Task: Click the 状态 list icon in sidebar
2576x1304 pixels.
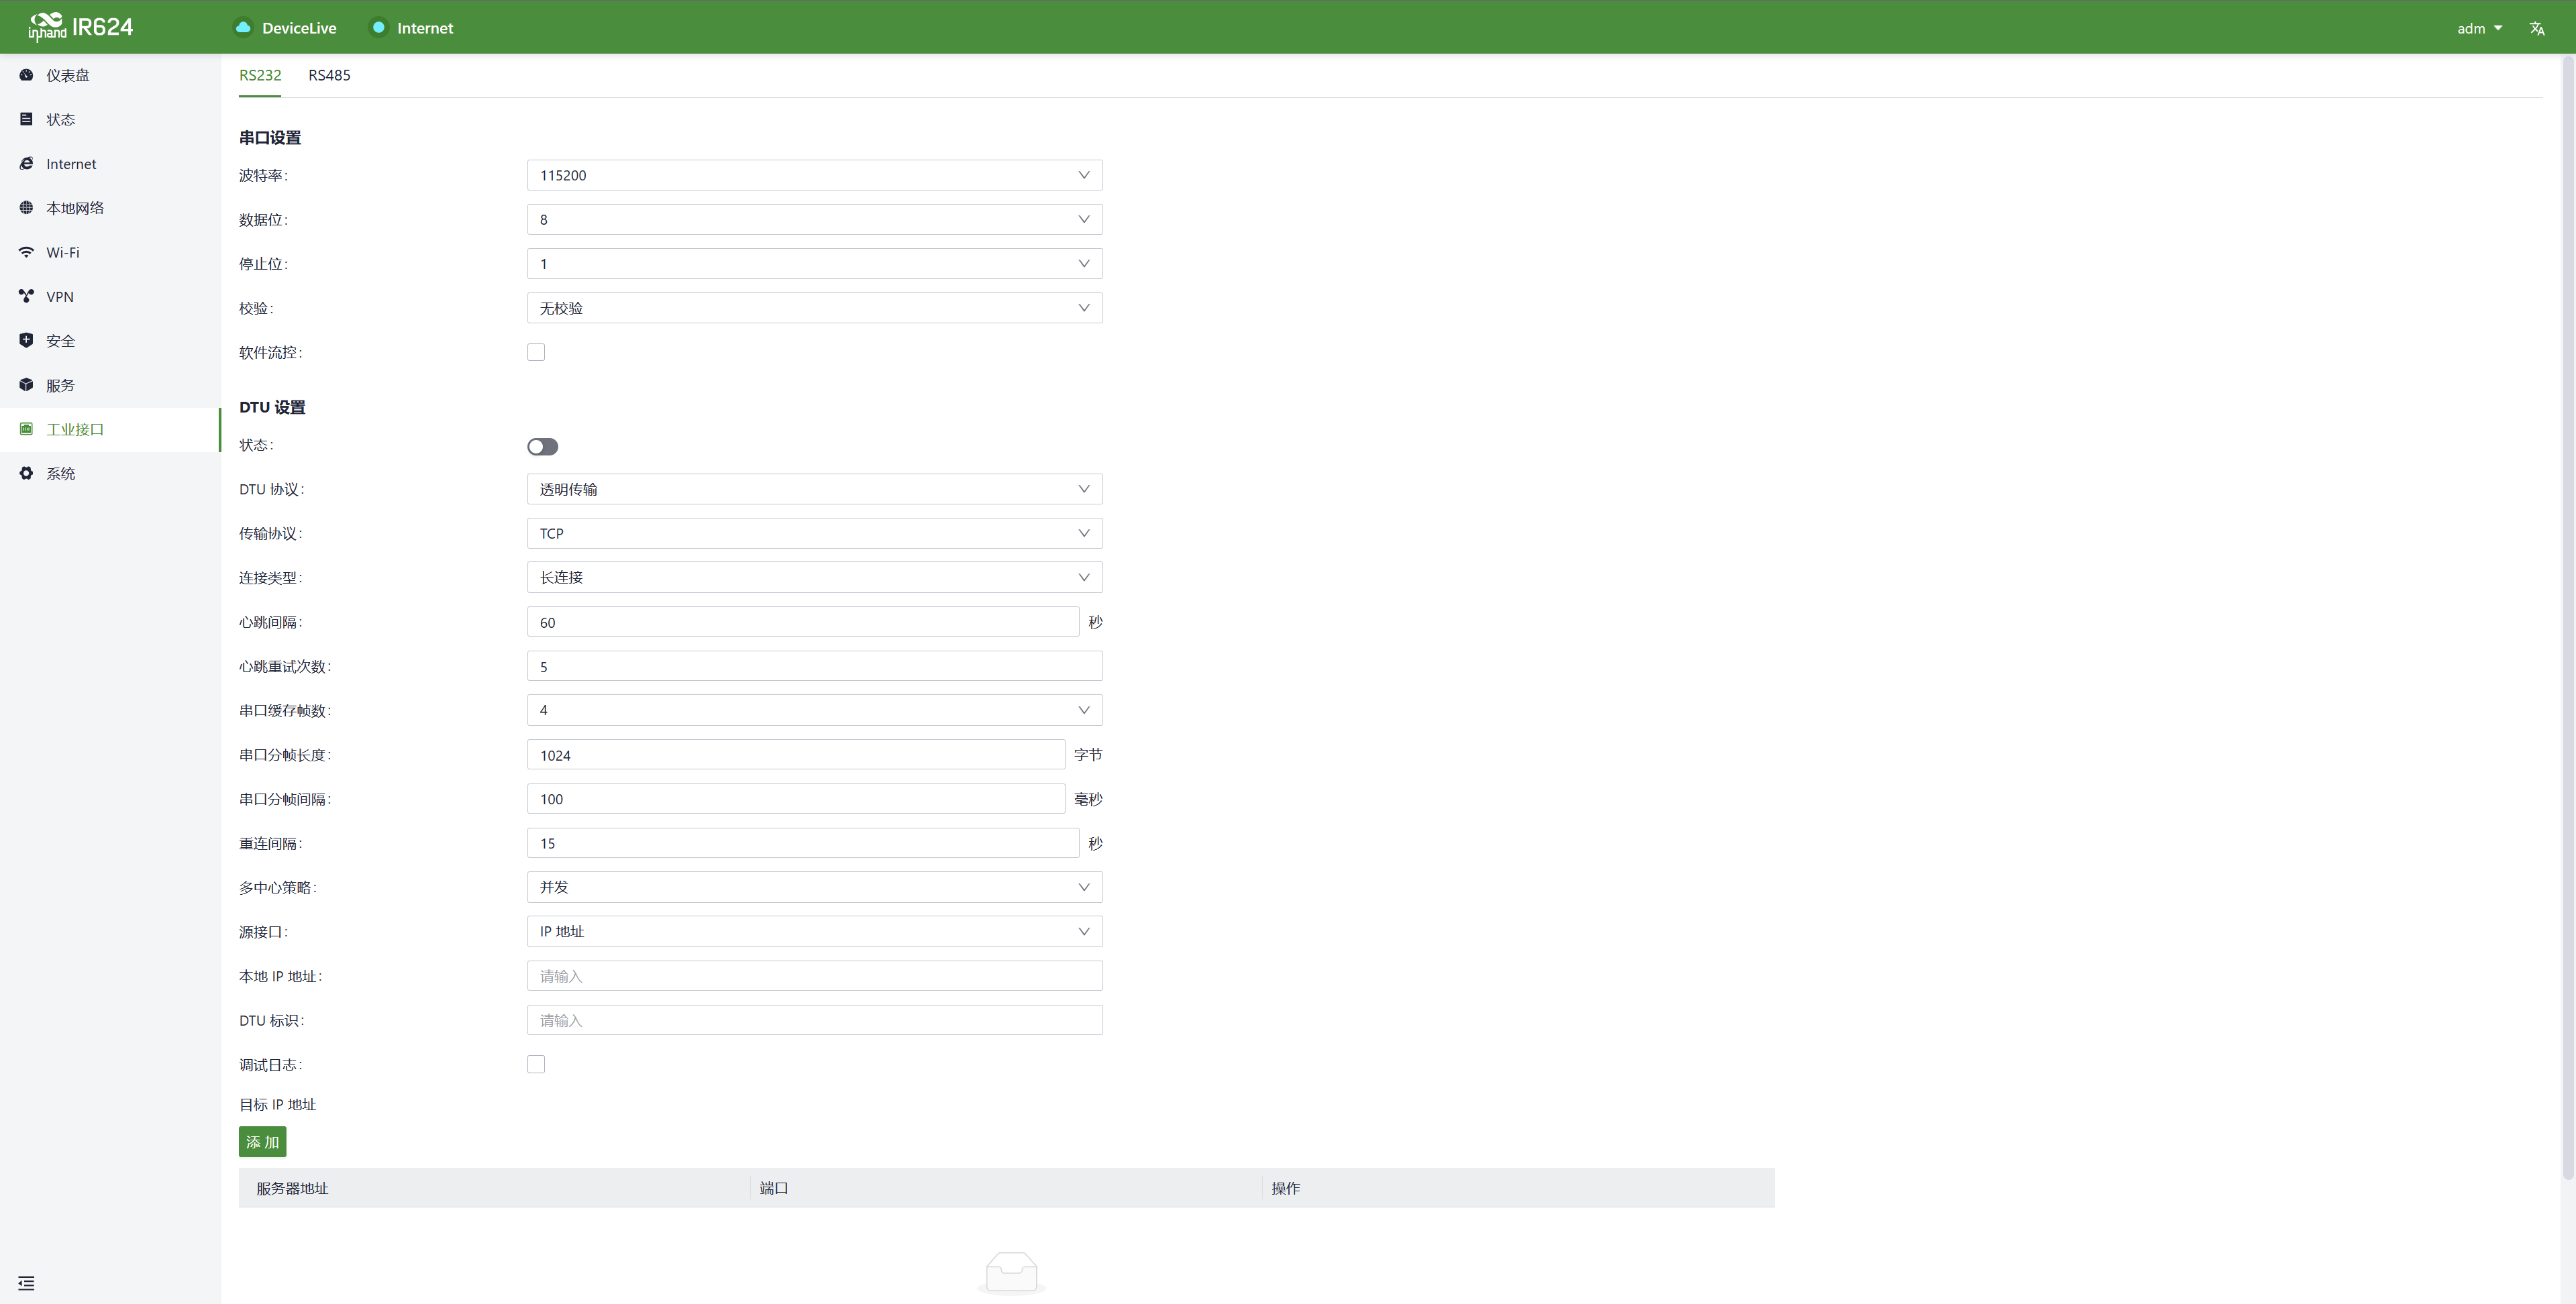Action: click(x=26, y=119)
